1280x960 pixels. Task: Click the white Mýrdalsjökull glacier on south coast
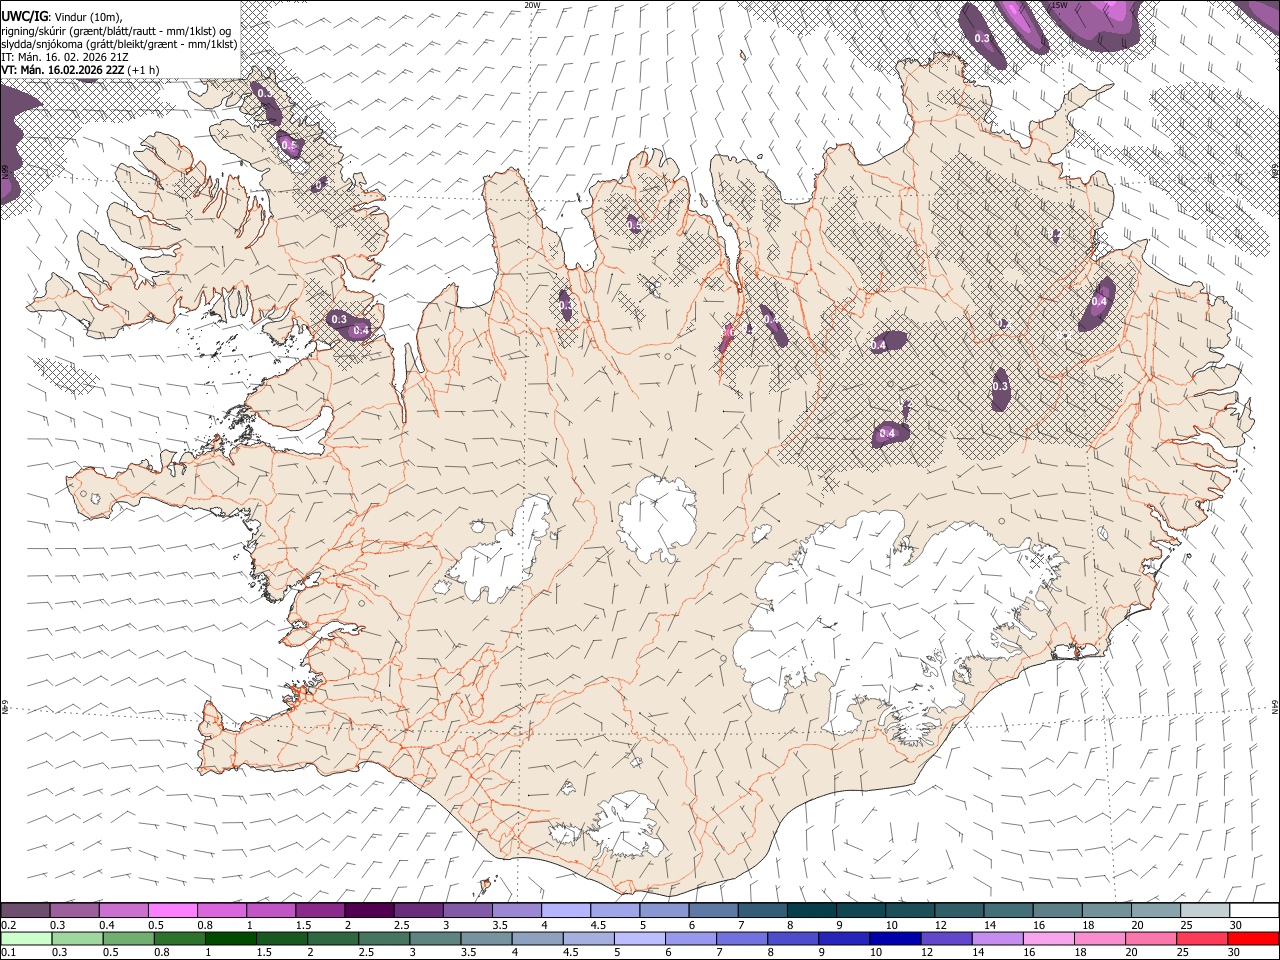(x=625, y=827)
